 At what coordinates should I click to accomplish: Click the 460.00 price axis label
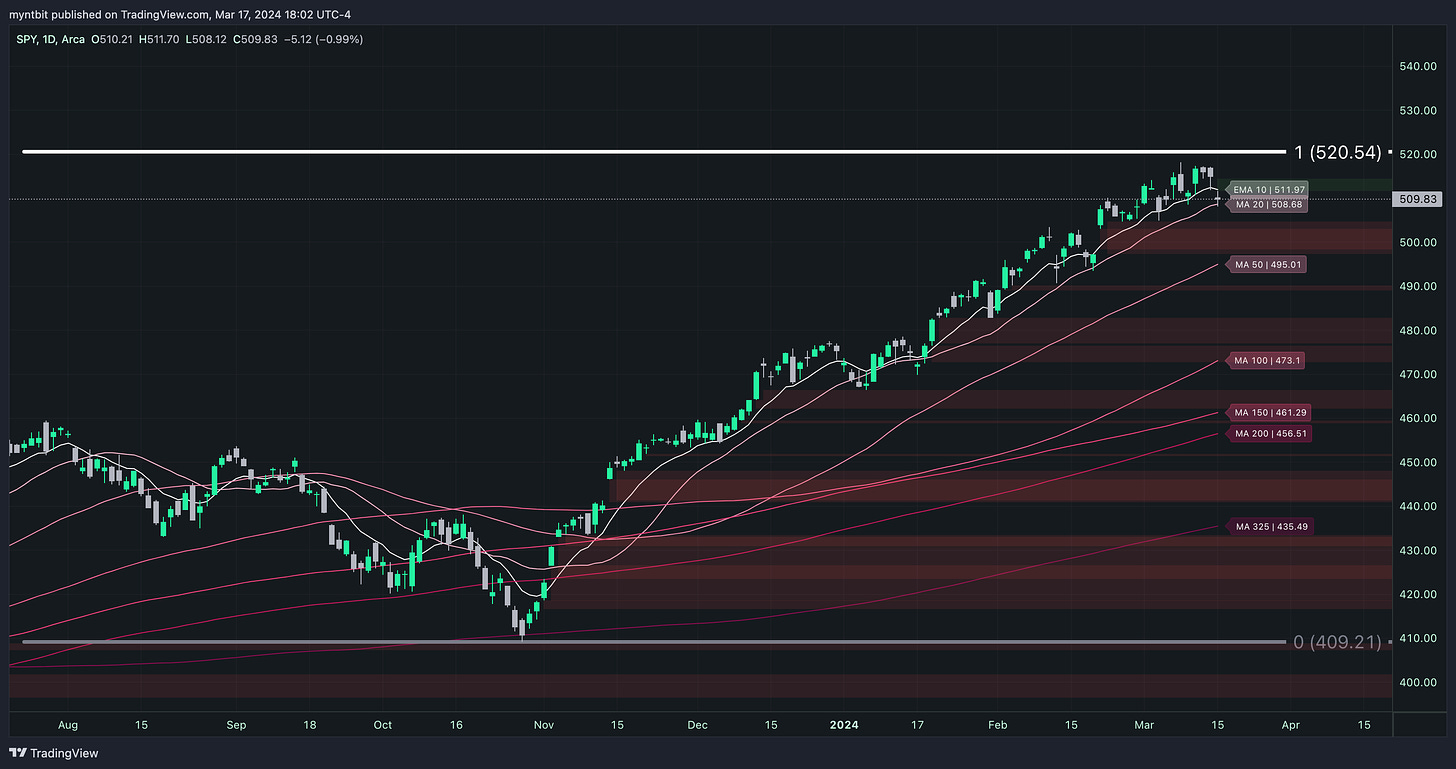1417,418
